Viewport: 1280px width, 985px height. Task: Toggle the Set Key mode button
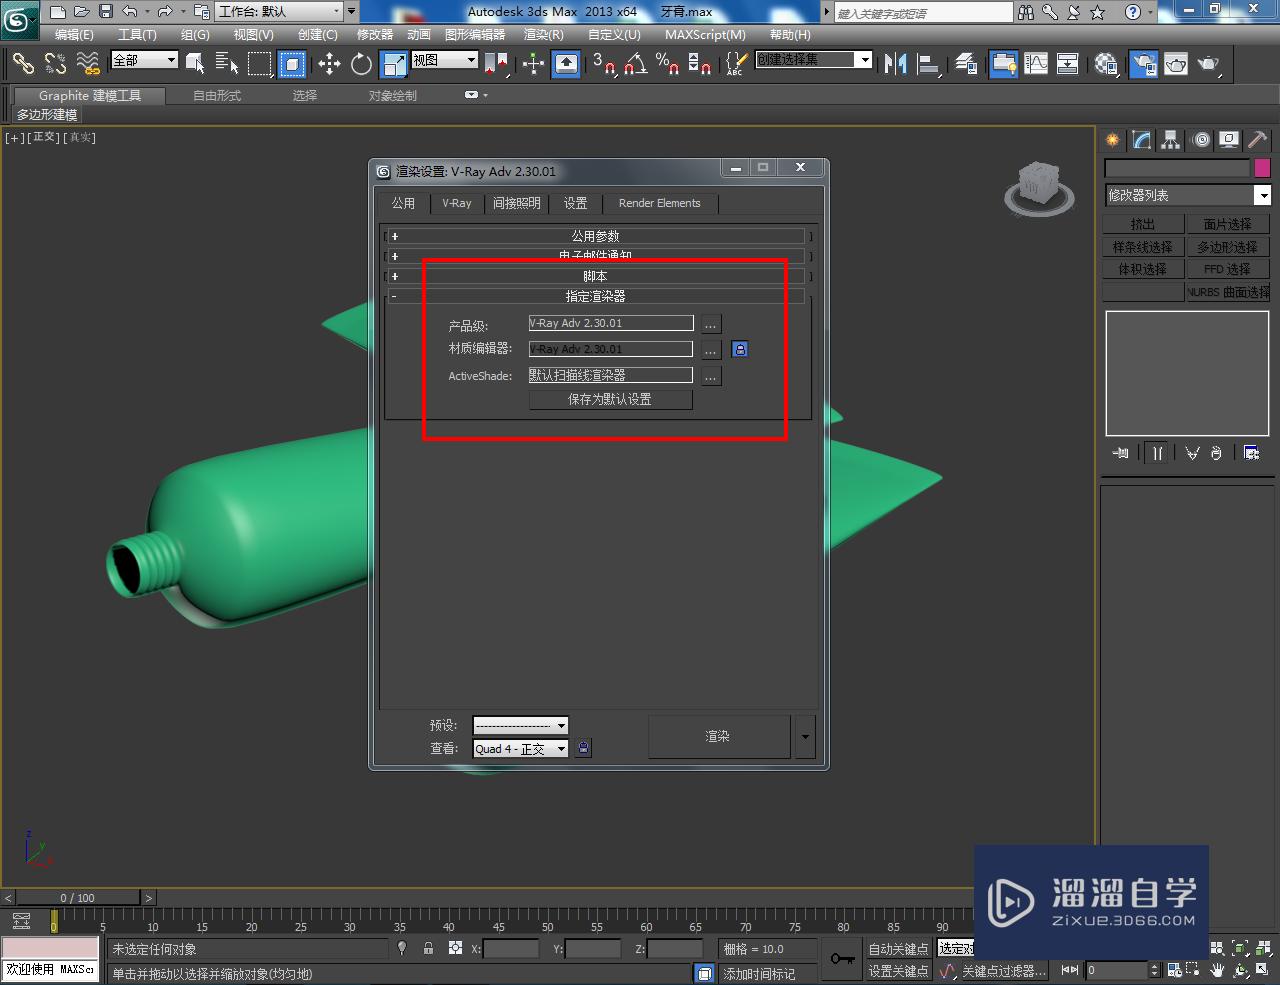point(898,971)
